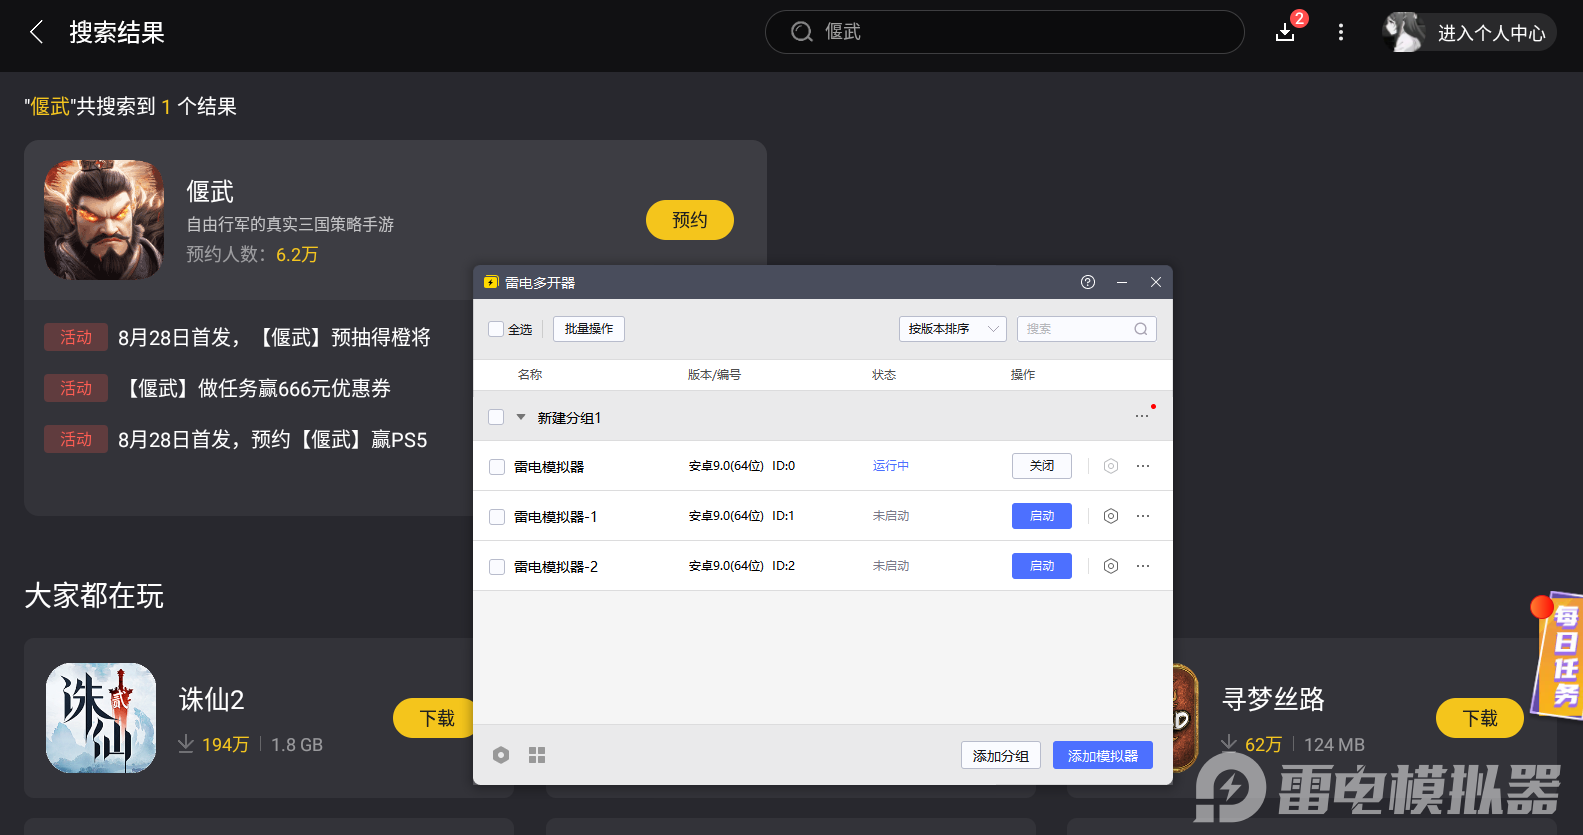Open 按版本排序 sort dropdown
1583x835 pixels.
(953, 329)
